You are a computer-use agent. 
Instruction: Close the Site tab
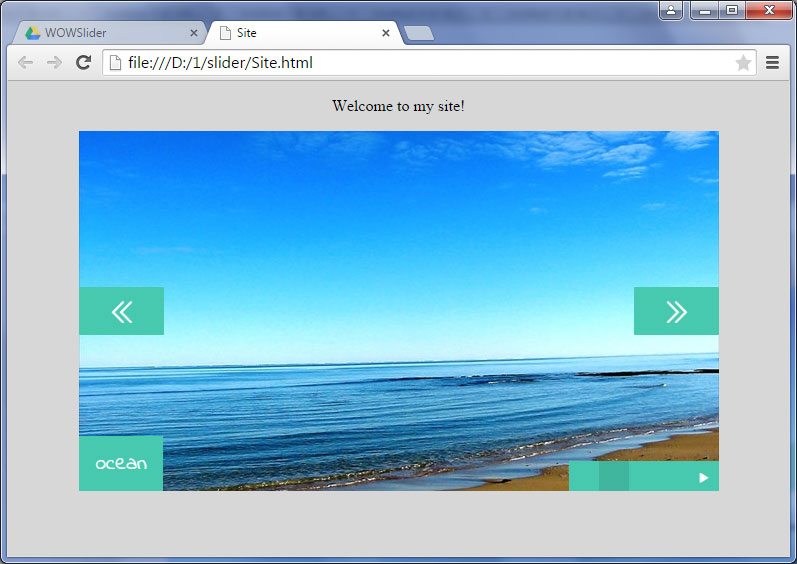(386, 33)
